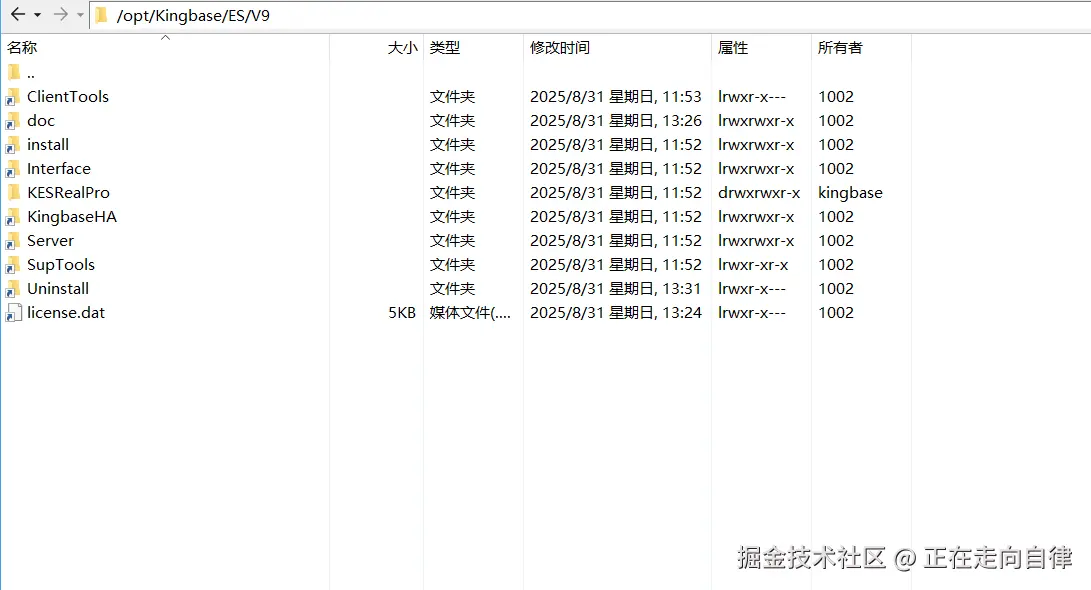The image size is (1091, 590).
Task: Click the folder icon in the path bar
Action: pyautogui.click(x=102, y=15)
